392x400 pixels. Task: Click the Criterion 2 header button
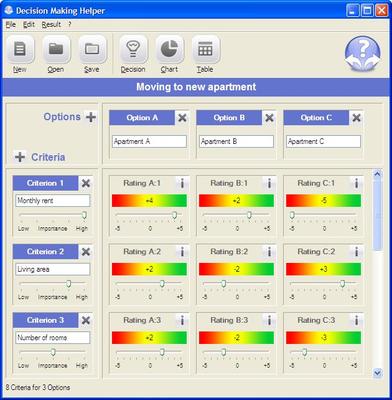point(45,252)
